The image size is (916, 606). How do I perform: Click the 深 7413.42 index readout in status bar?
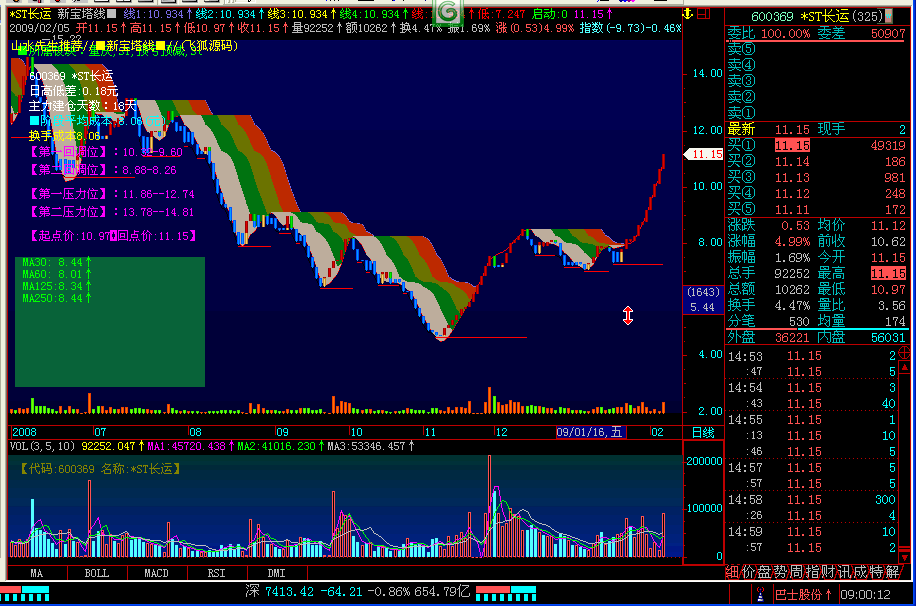358,591
